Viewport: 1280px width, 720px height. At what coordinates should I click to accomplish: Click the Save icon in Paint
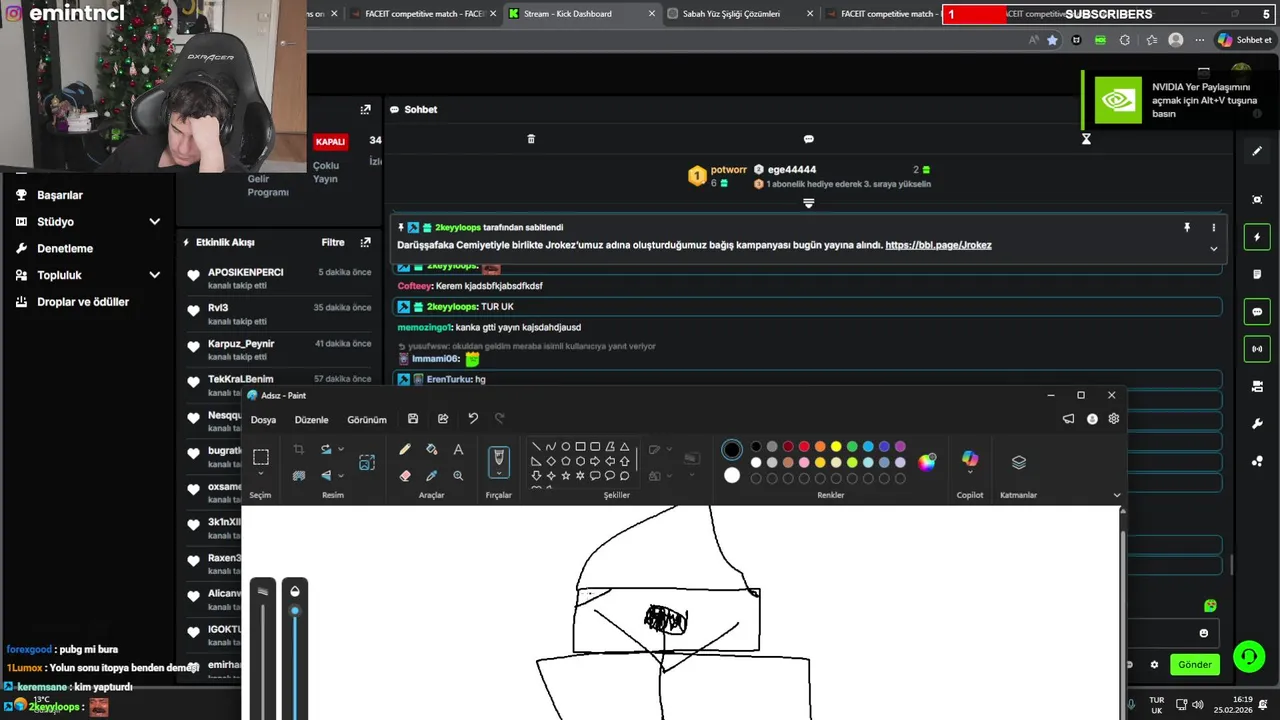[x=413, y=419]
